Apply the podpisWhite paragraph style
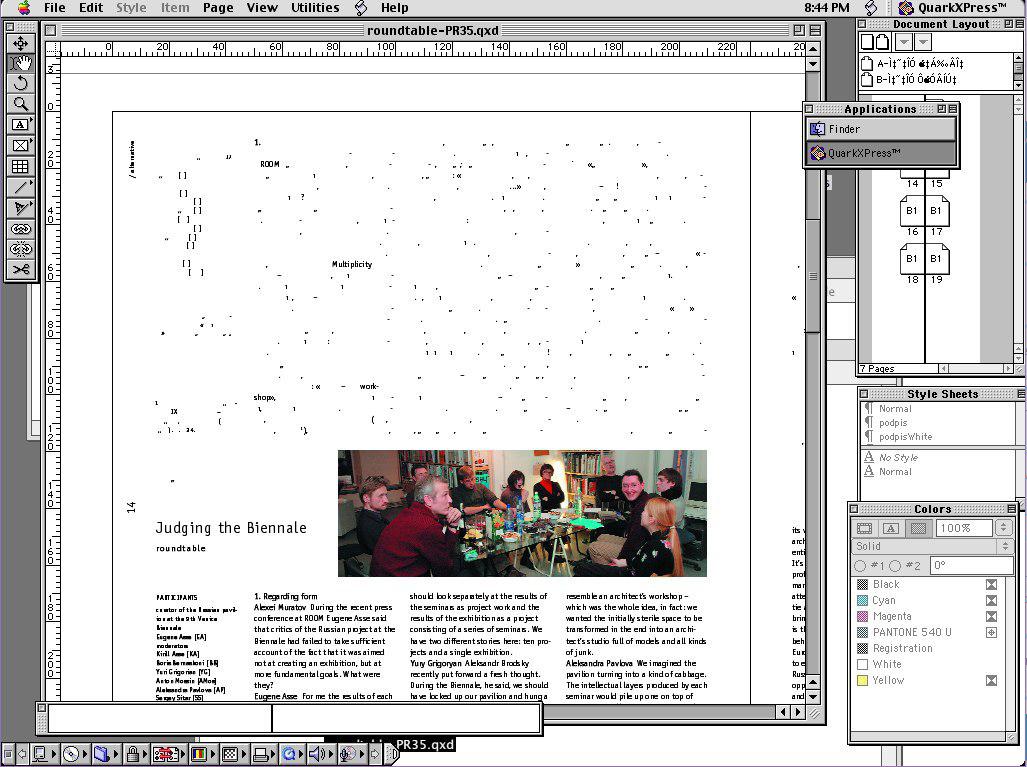 click(905, 437)
